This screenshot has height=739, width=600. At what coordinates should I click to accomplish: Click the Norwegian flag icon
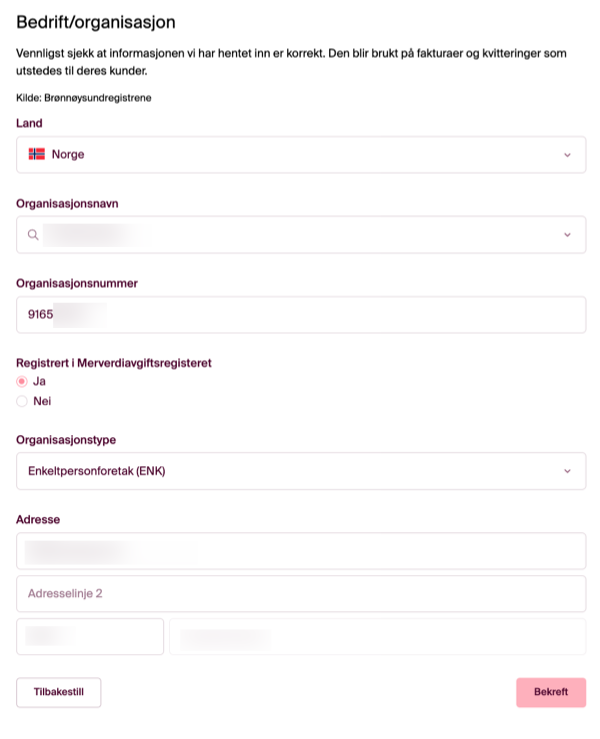tap(37, 155)
